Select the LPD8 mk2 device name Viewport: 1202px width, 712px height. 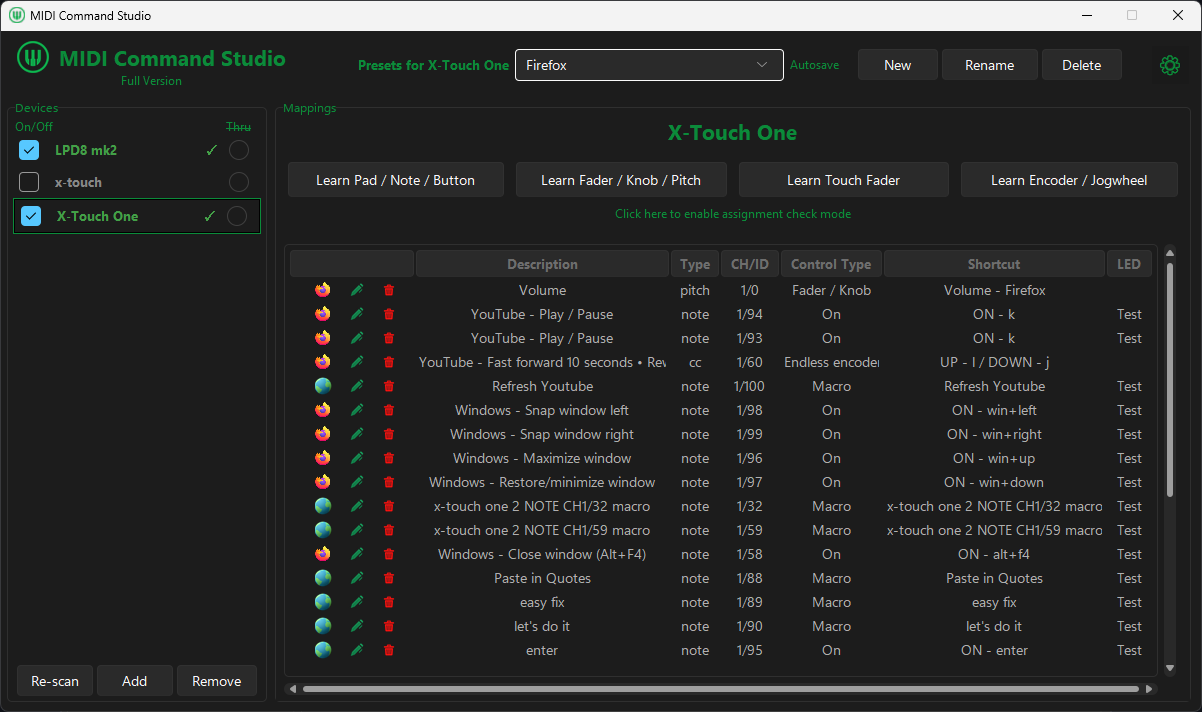click(86, 150)
